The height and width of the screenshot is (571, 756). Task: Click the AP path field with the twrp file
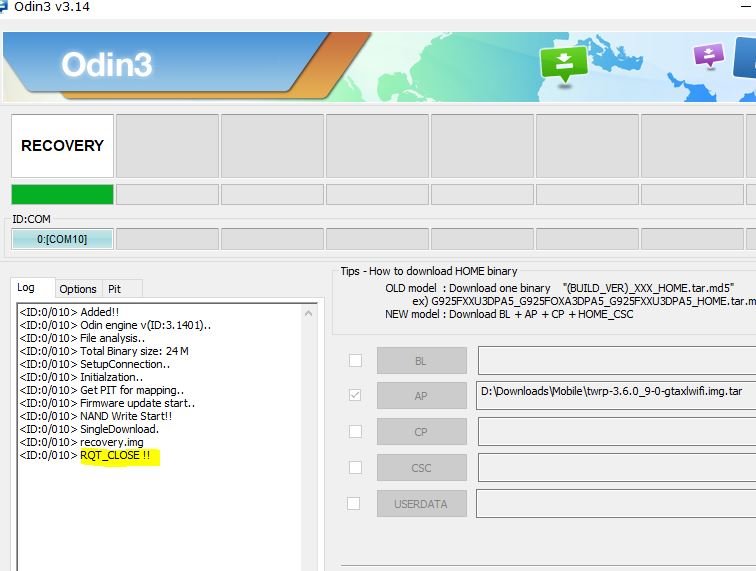[616, 395]
